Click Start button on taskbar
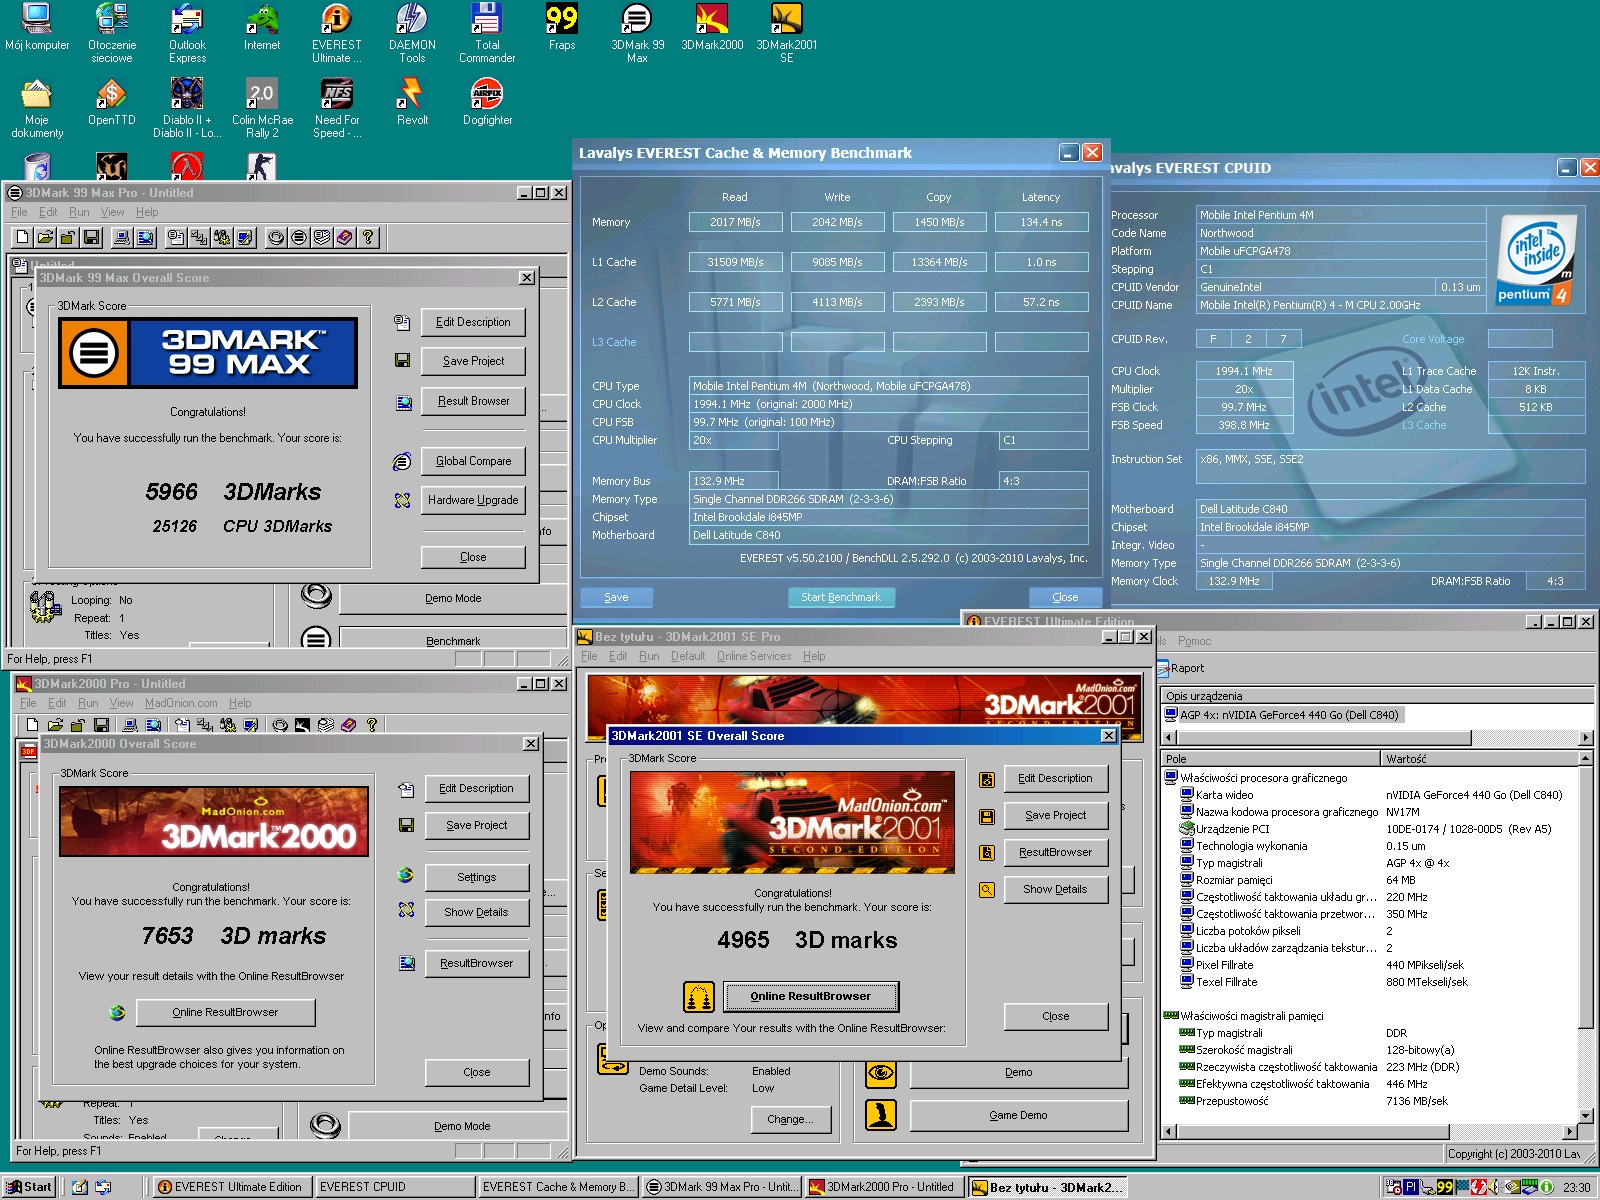The image size is (1600, 1200). coord(30,1187)
